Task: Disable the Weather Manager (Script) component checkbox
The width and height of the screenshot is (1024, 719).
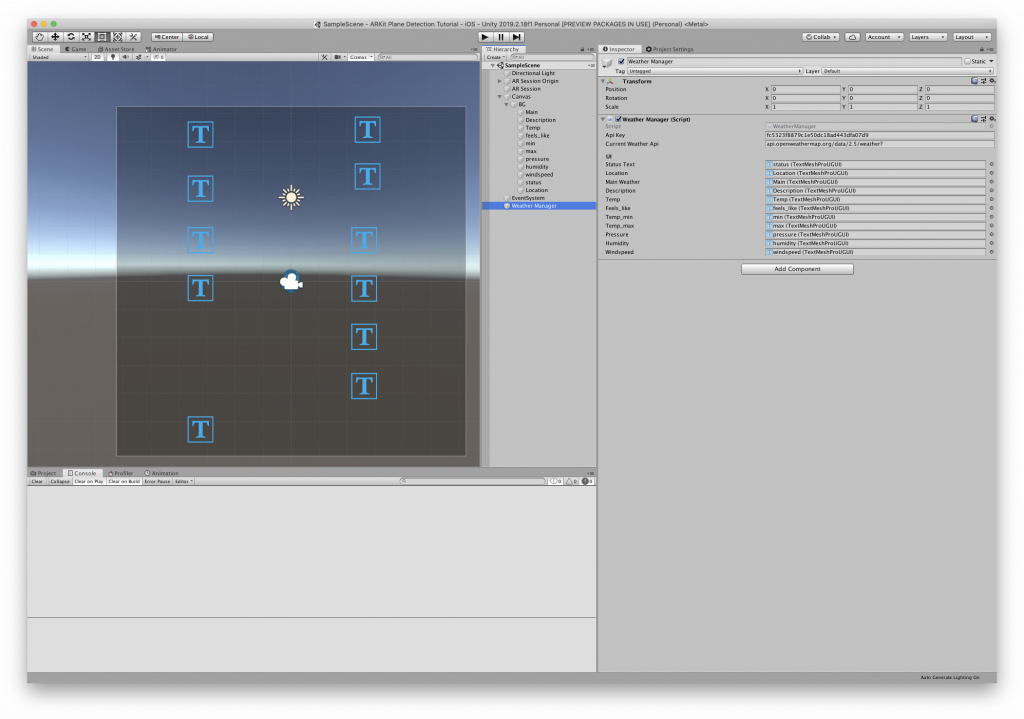Action: point(618,120)
